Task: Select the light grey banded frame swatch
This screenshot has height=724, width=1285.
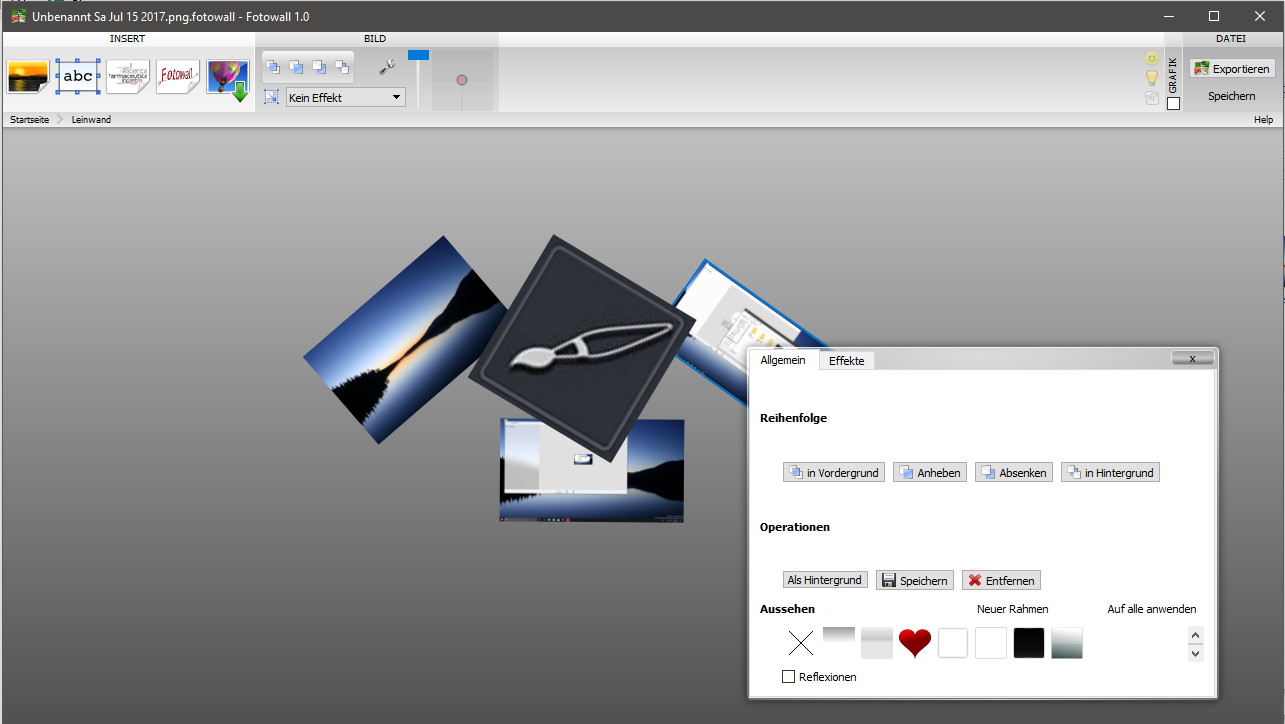Action: pos(877,643)
